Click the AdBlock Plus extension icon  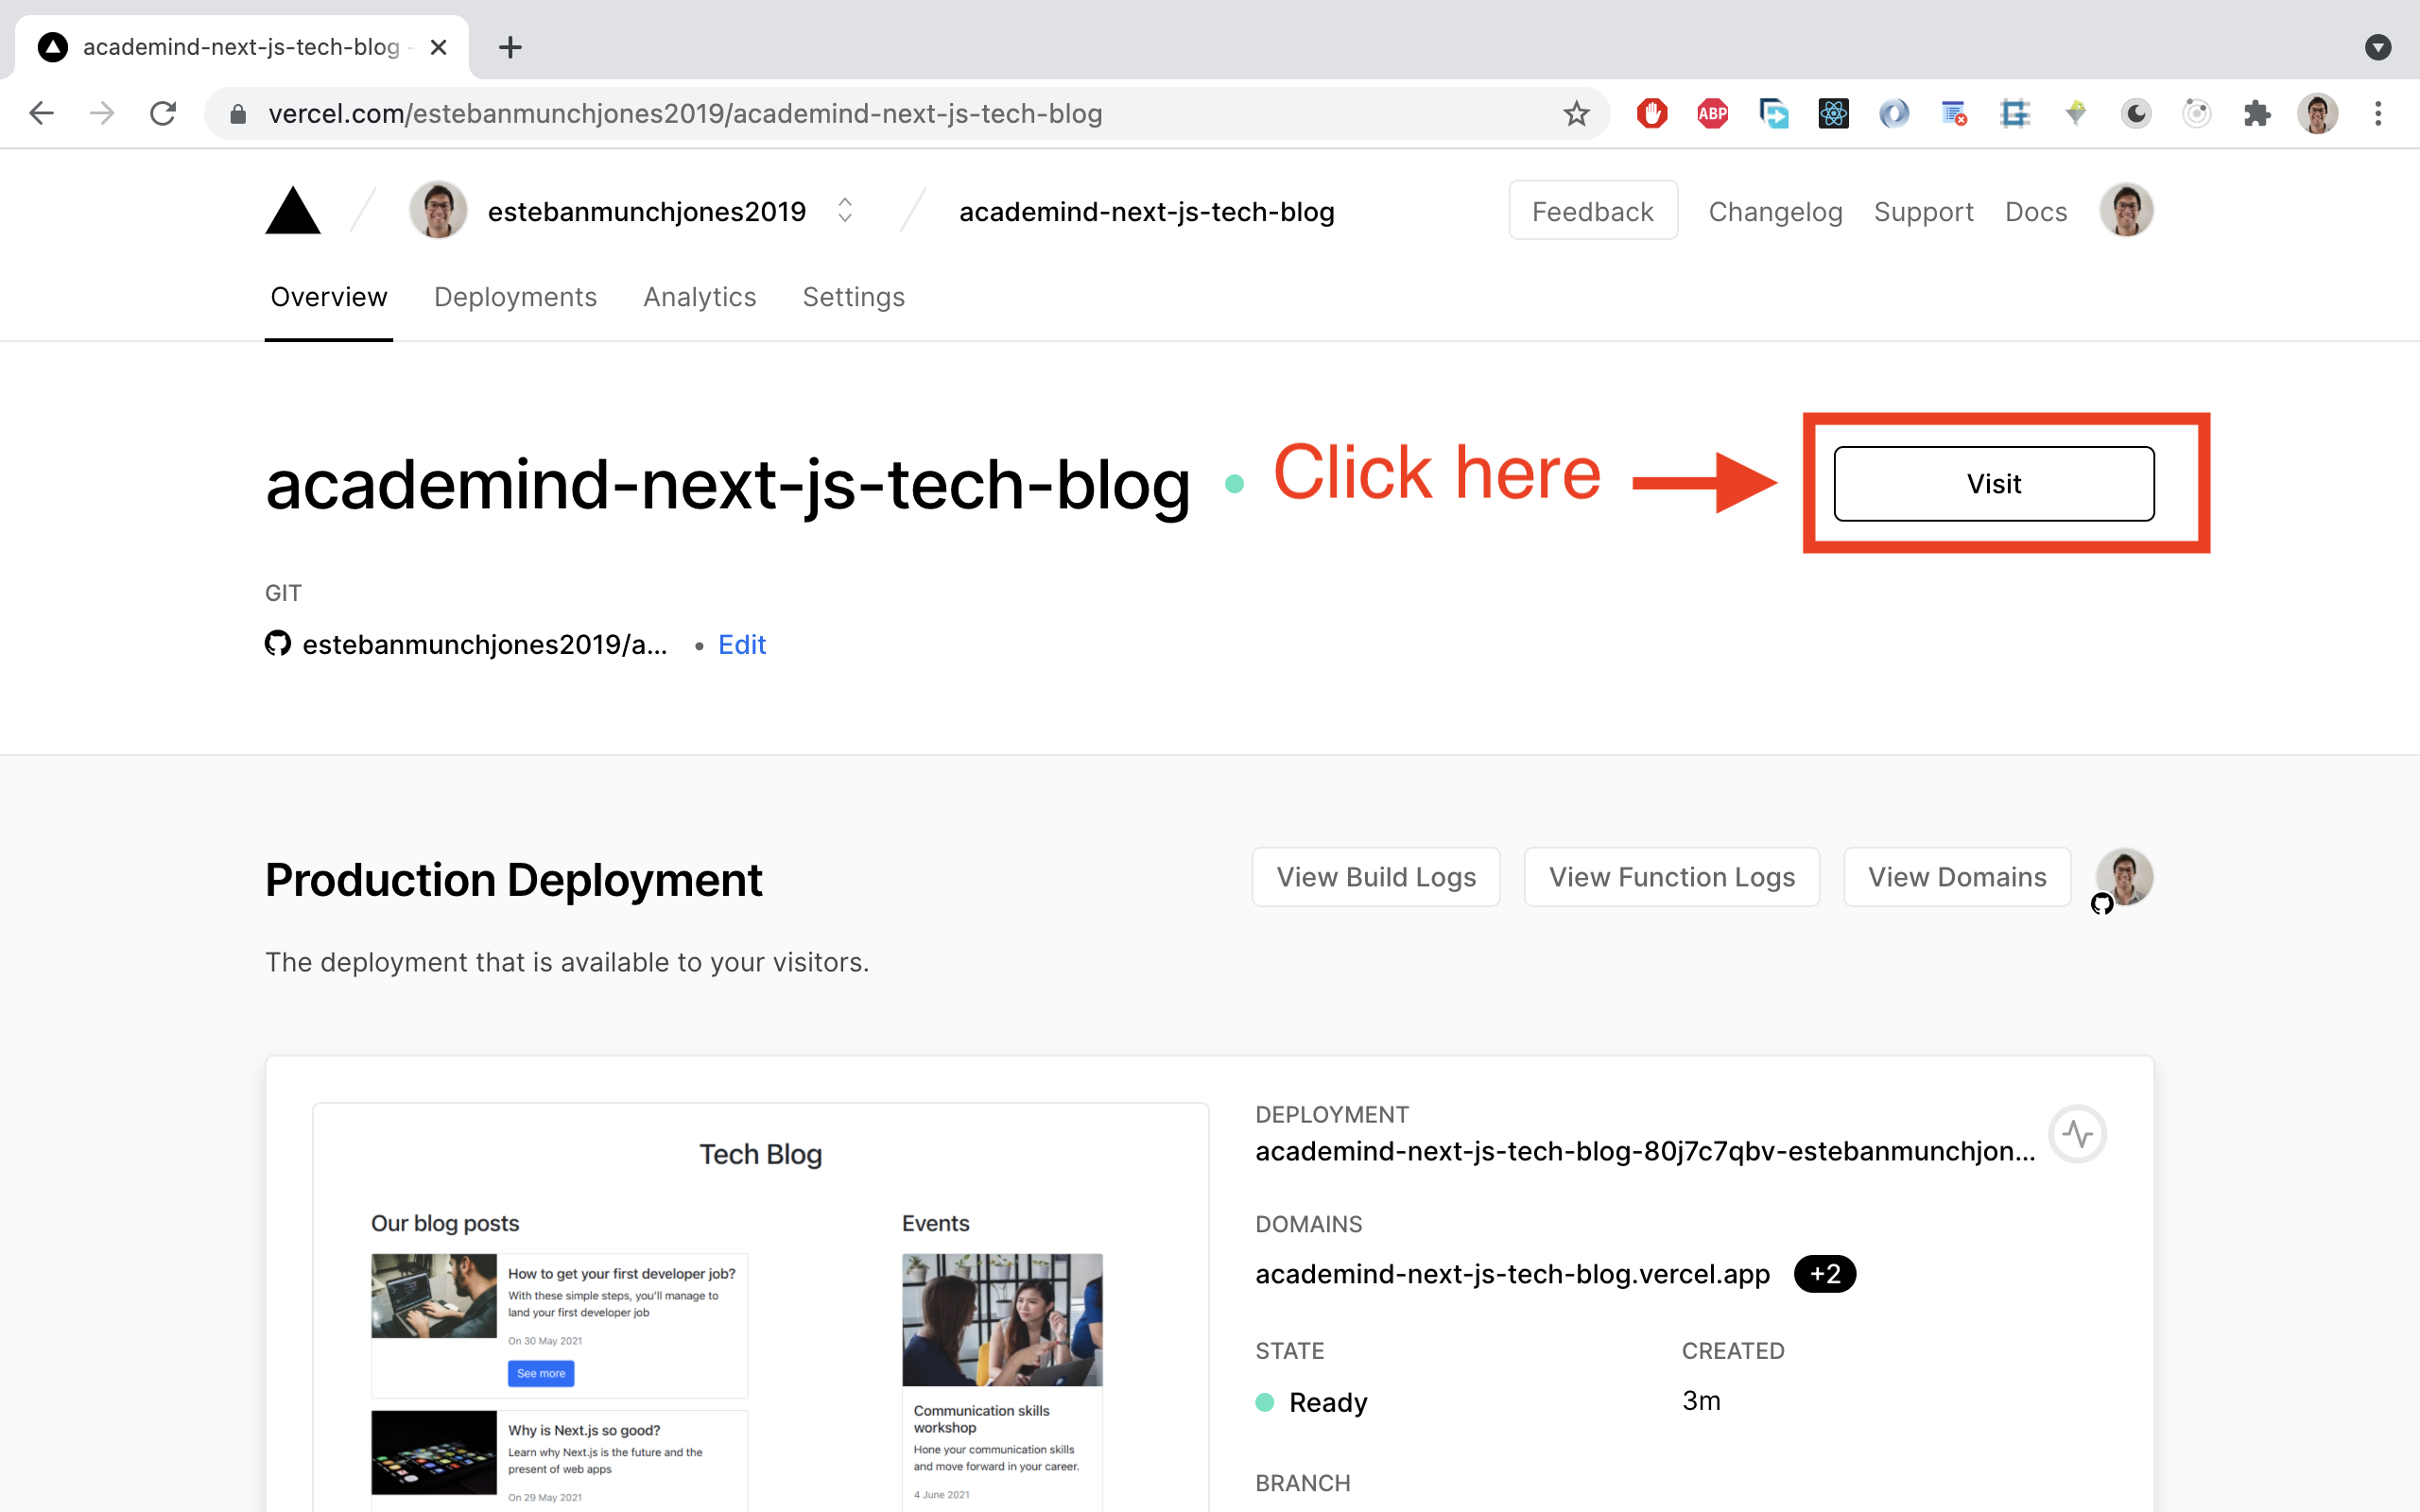click(x=1712, y=113)
